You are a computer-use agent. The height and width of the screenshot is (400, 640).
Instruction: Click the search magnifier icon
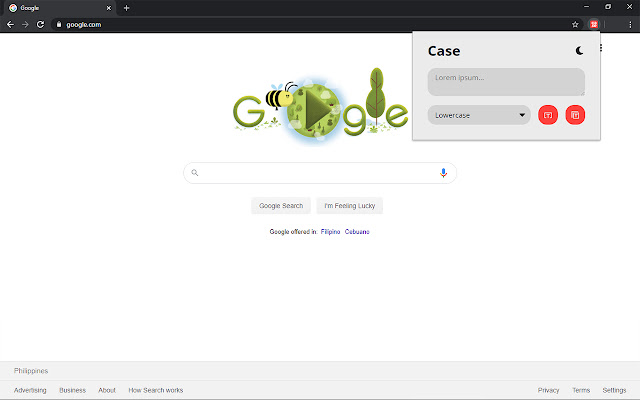click(x=195, y=173)
